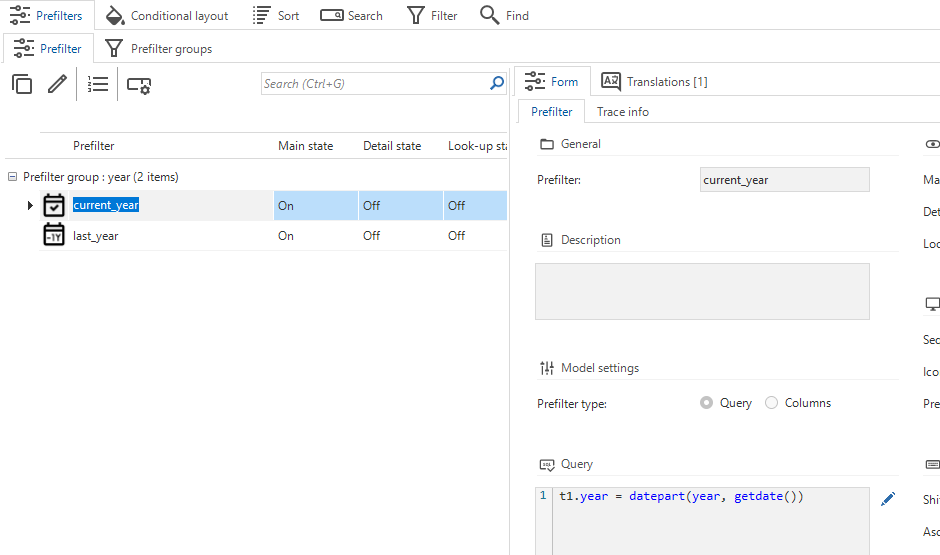The image size is (940, 555).
Task: Click the Query section icon
Action: coord(547,464)
